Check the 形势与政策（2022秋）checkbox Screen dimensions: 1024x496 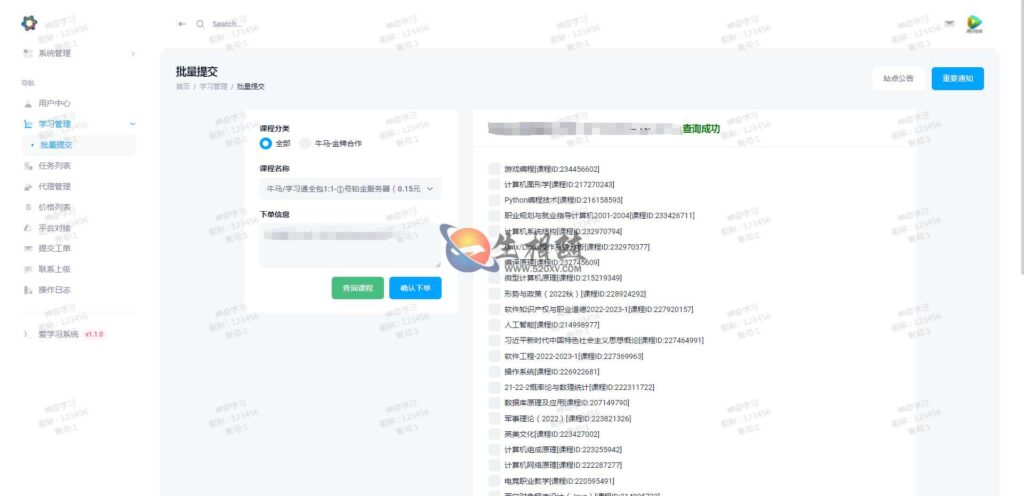click(x=494, y=294)
